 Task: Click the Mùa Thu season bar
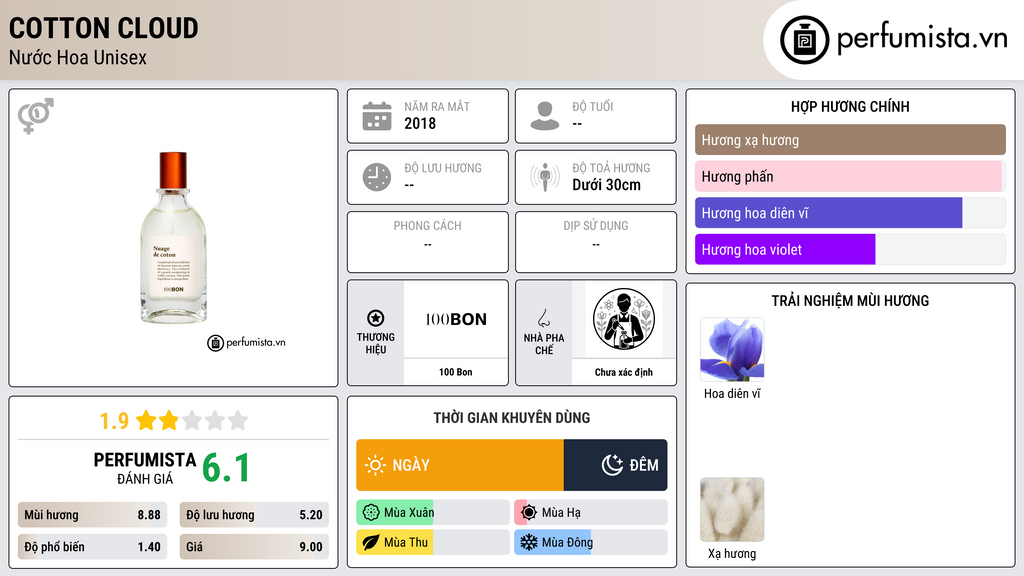(432, 543)
